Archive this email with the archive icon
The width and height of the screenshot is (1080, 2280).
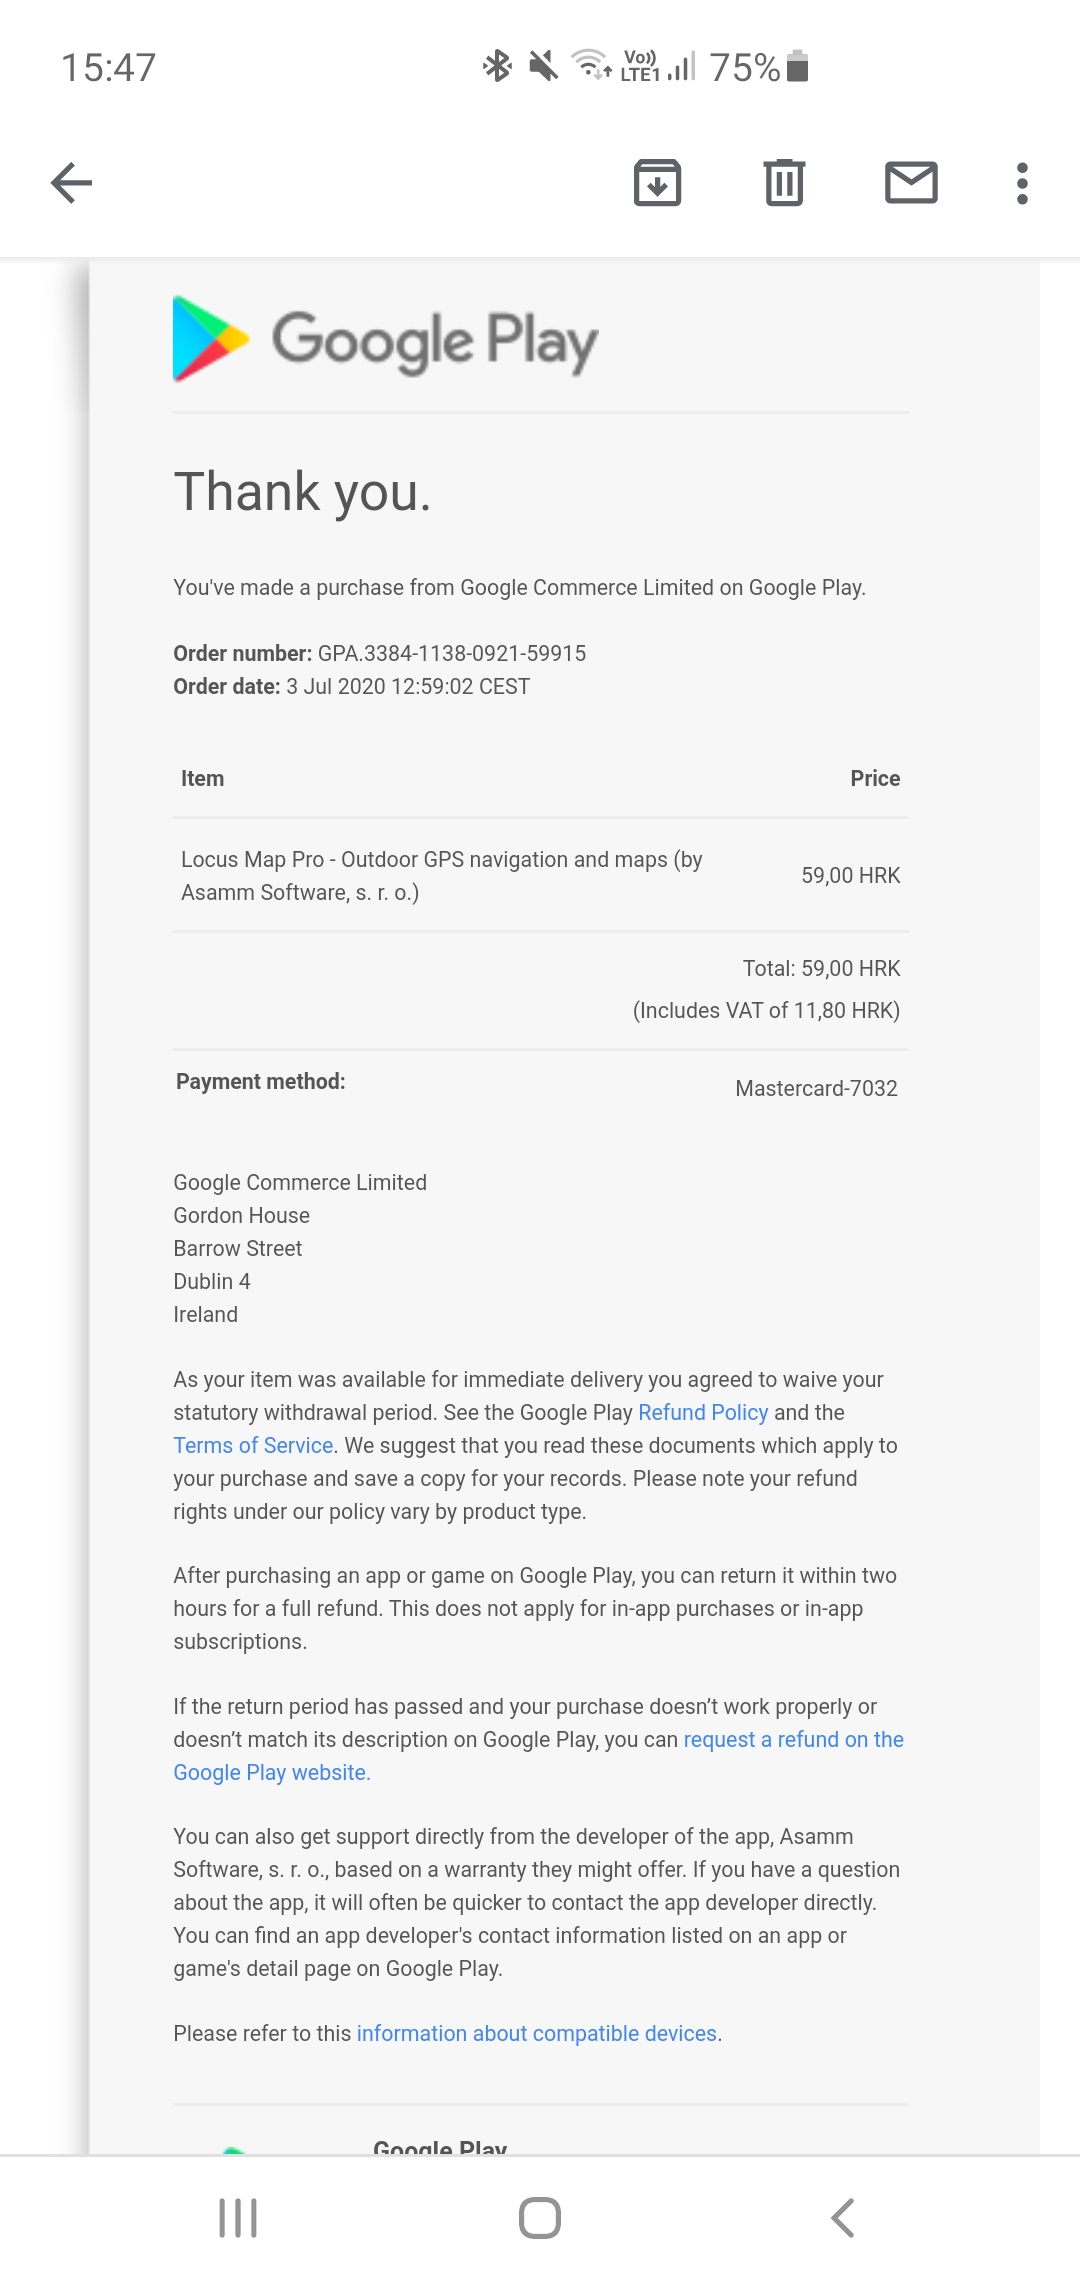tap(657, 183)
